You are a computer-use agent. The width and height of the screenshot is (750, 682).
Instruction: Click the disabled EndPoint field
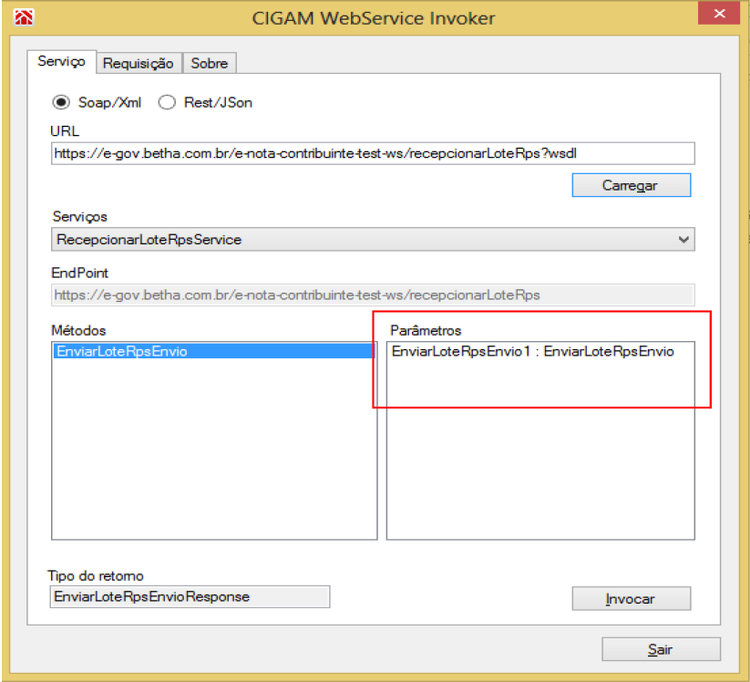[x=373, y=295]
